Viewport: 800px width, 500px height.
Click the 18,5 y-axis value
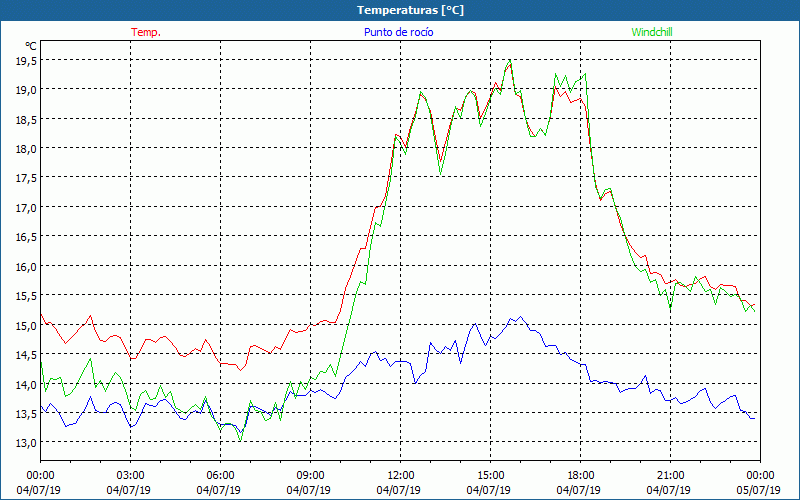[26, 119]
